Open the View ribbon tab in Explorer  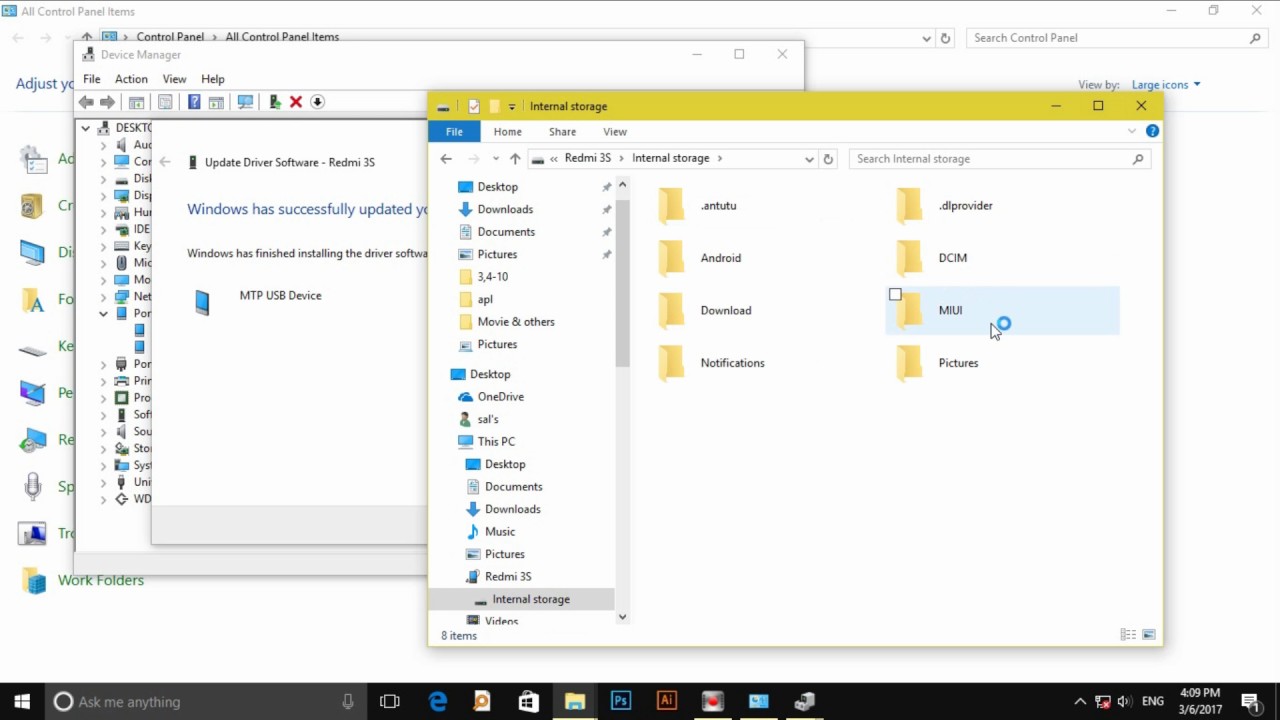tap(615, 132)
